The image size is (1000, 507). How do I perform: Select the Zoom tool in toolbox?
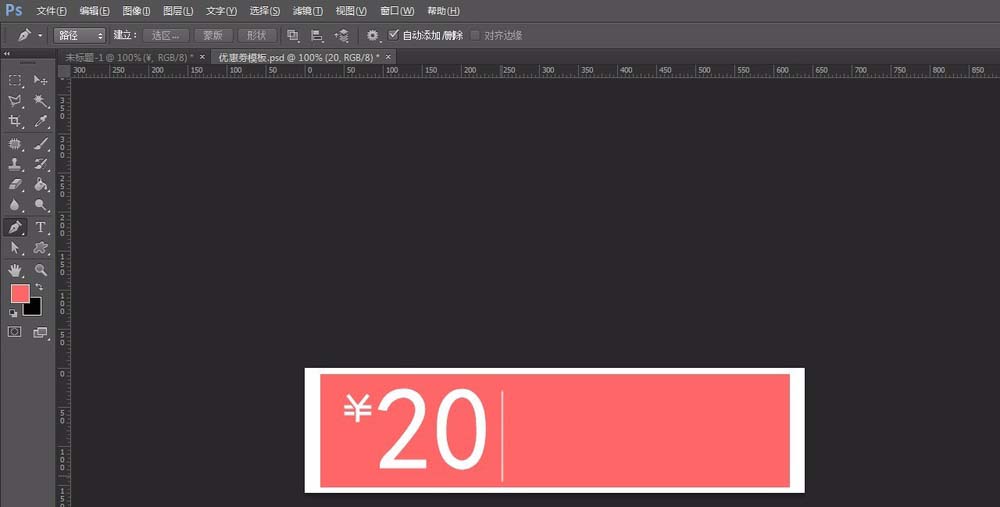41,270
